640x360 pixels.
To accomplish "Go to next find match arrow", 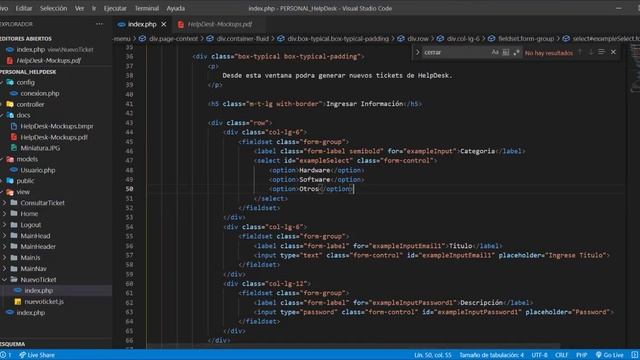I will click(591, 52).
